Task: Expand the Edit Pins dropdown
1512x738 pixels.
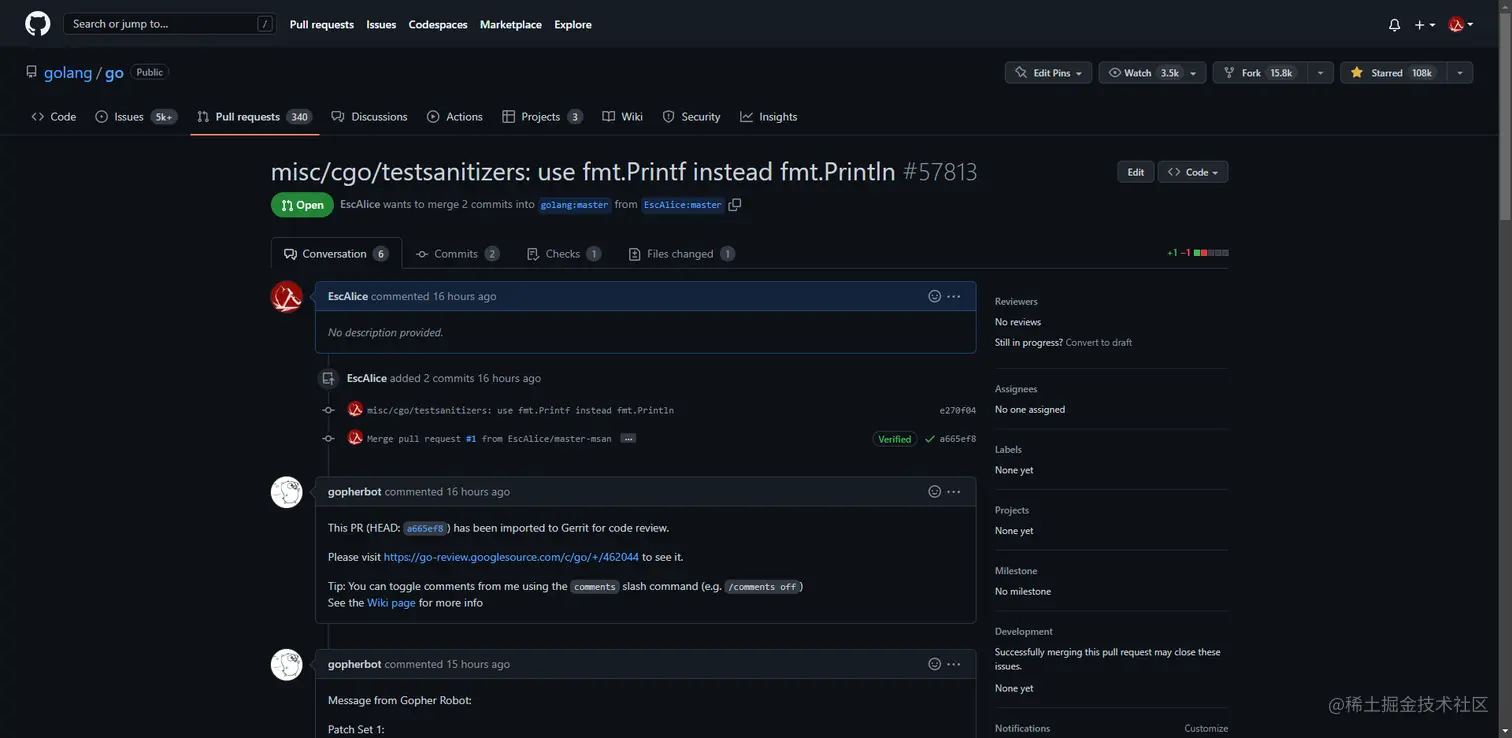Action: pos(1048,73)
